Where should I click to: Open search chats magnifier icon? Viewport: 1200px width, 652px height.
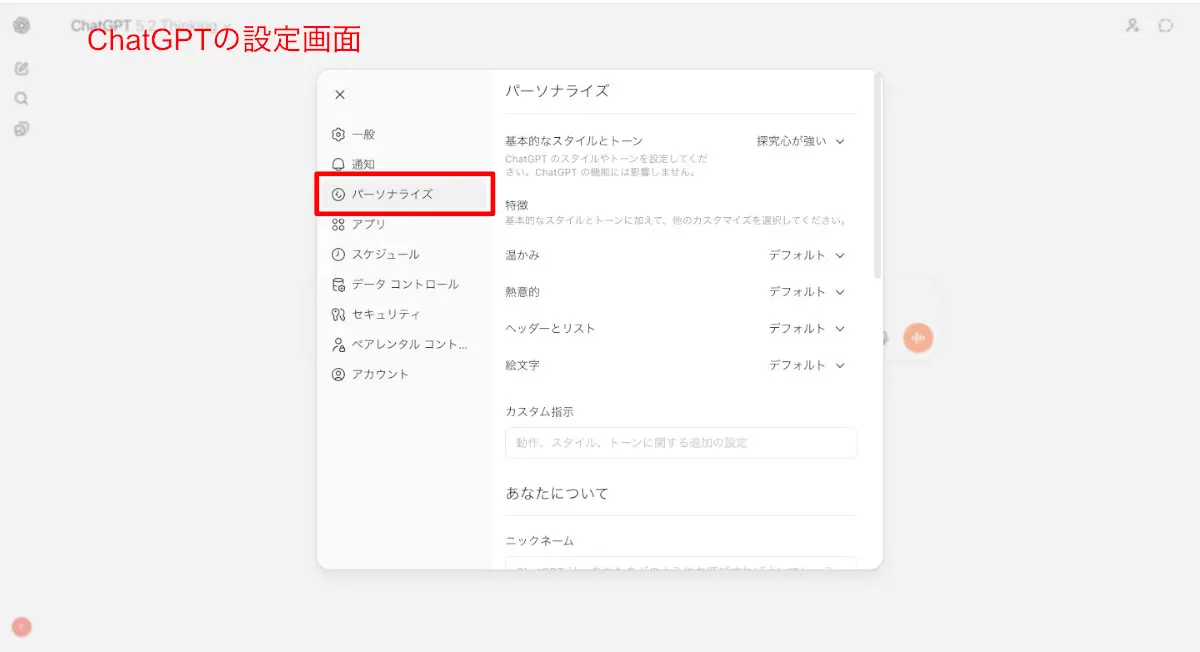(21, 99)
